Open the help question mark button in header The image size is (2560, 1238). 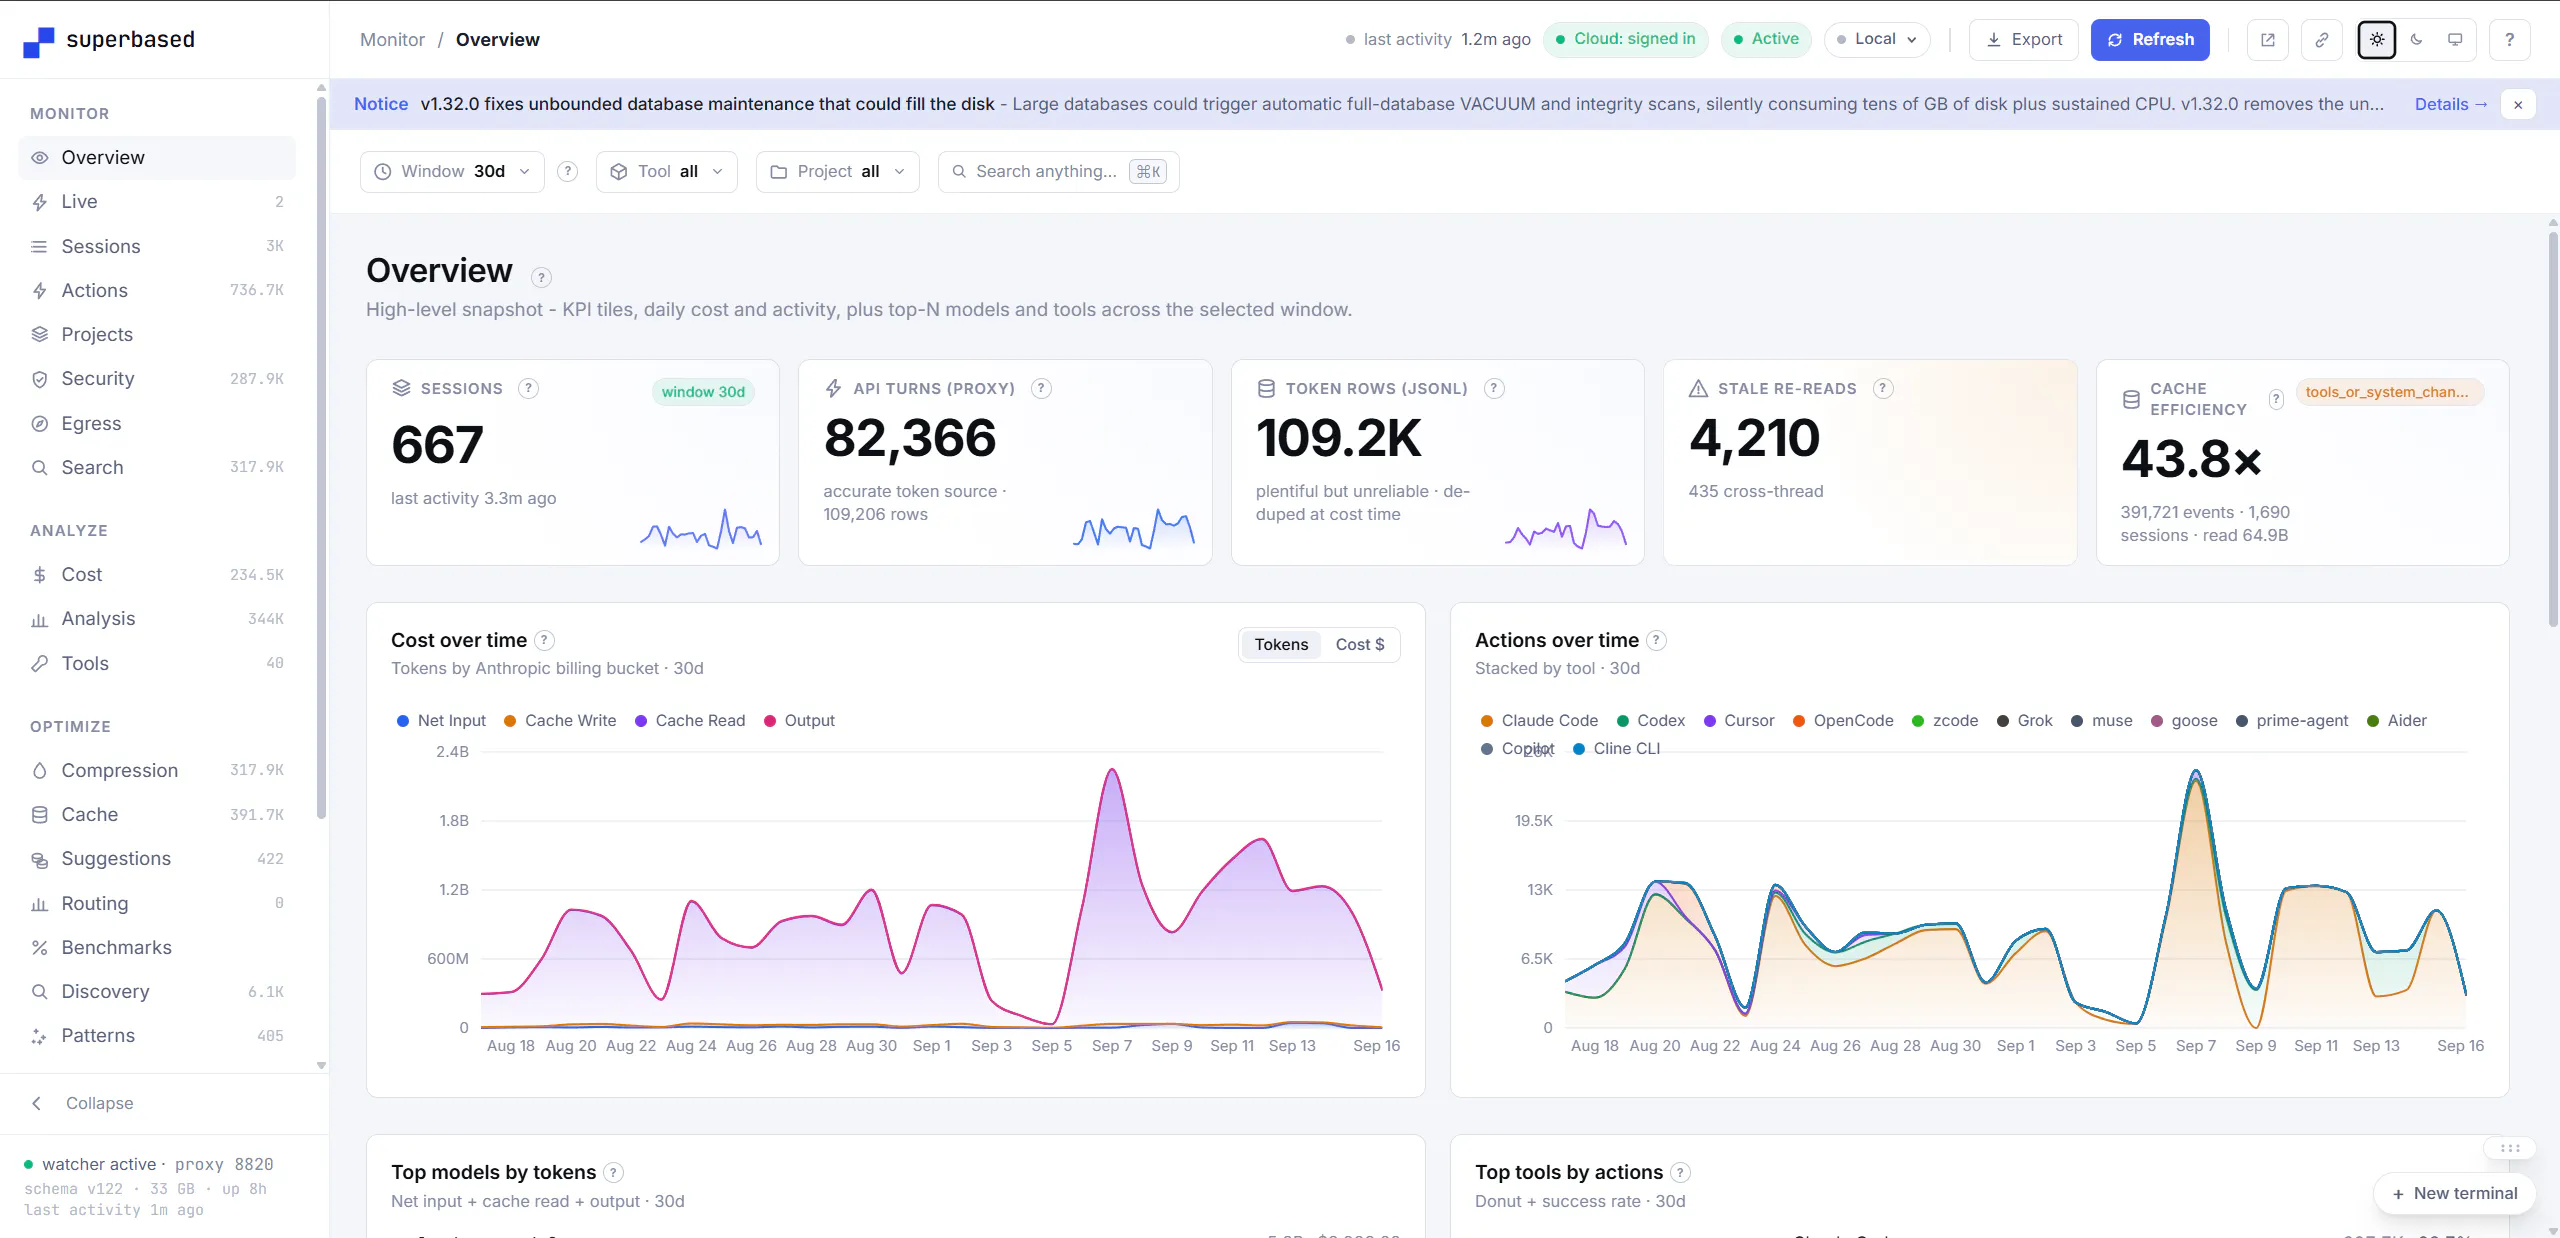point(2509,40)
